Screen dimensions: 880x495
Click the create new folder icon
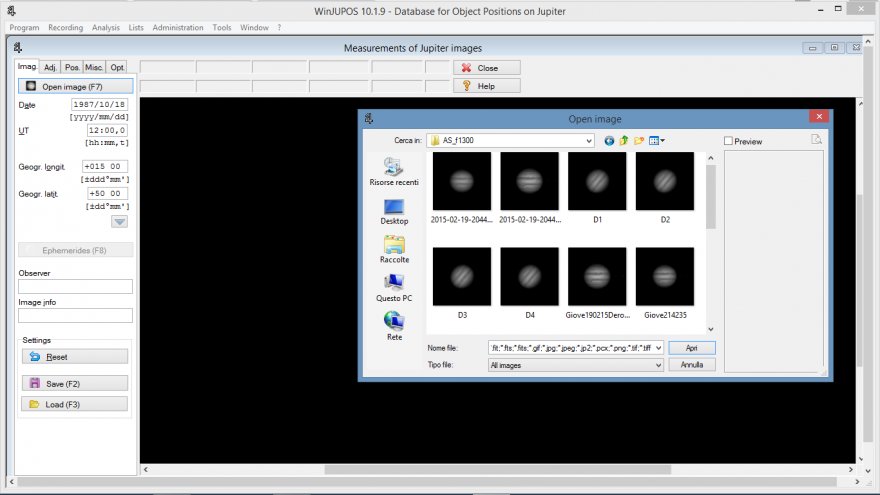(639, 141)
